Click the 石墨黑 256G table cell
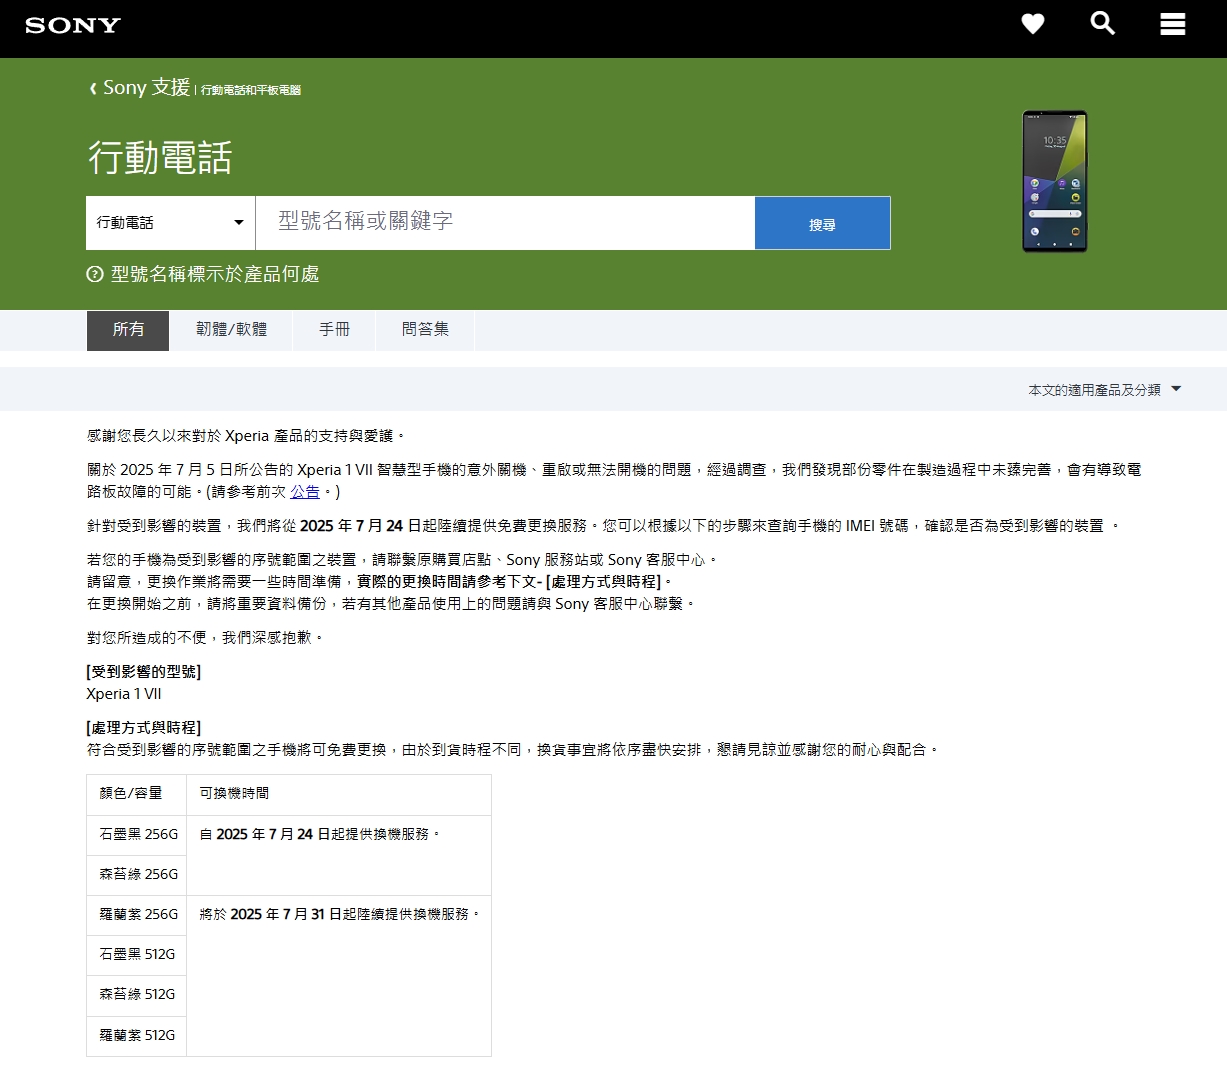This screenshot has height=1065, width=1227. 136,835
